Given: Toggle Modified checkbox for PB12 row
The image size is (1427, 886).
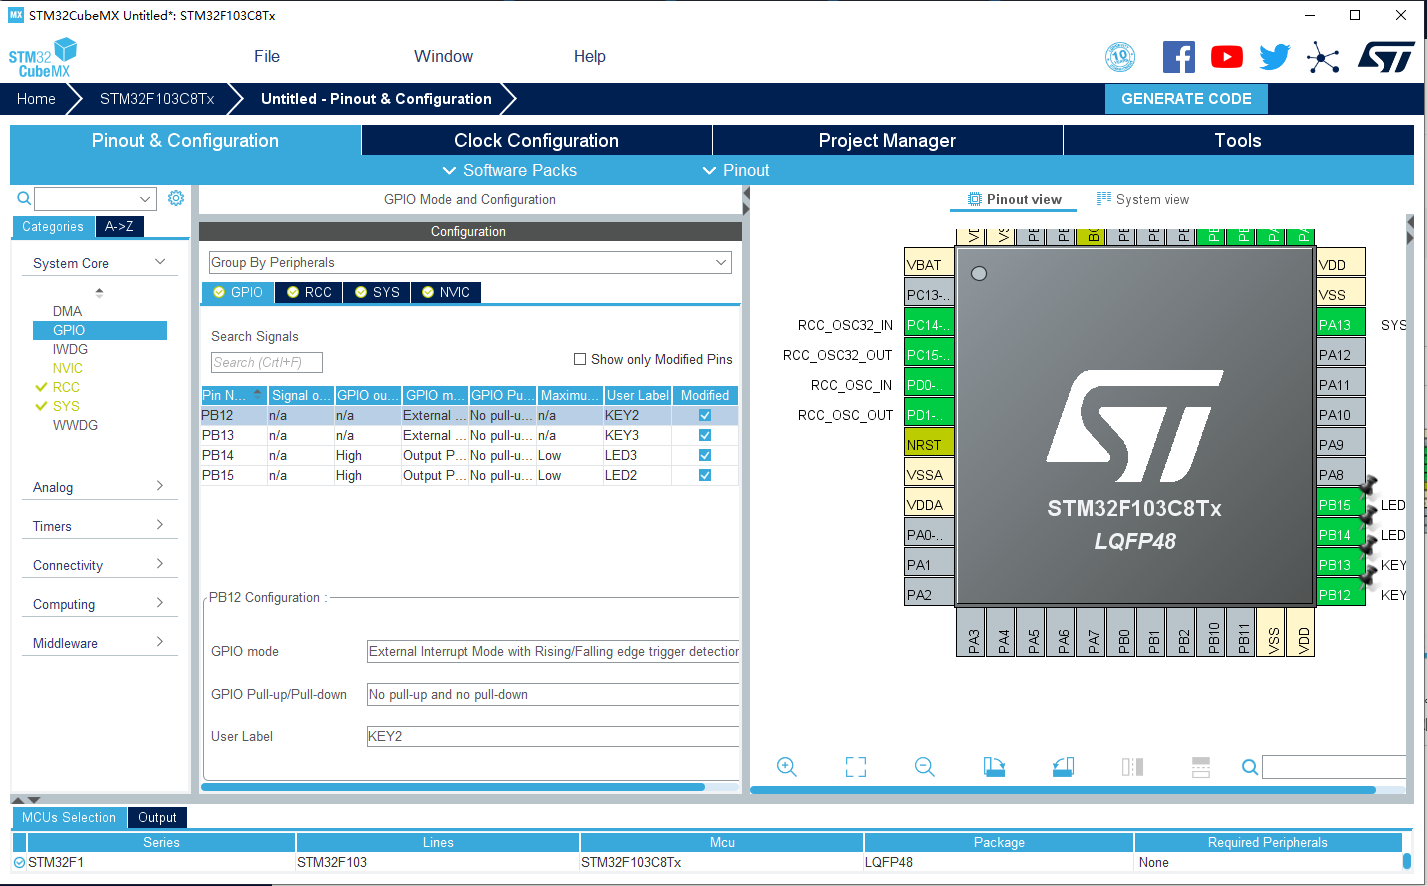Looking at the screenshot, I should pyautogui.click(x=705, y=415).
